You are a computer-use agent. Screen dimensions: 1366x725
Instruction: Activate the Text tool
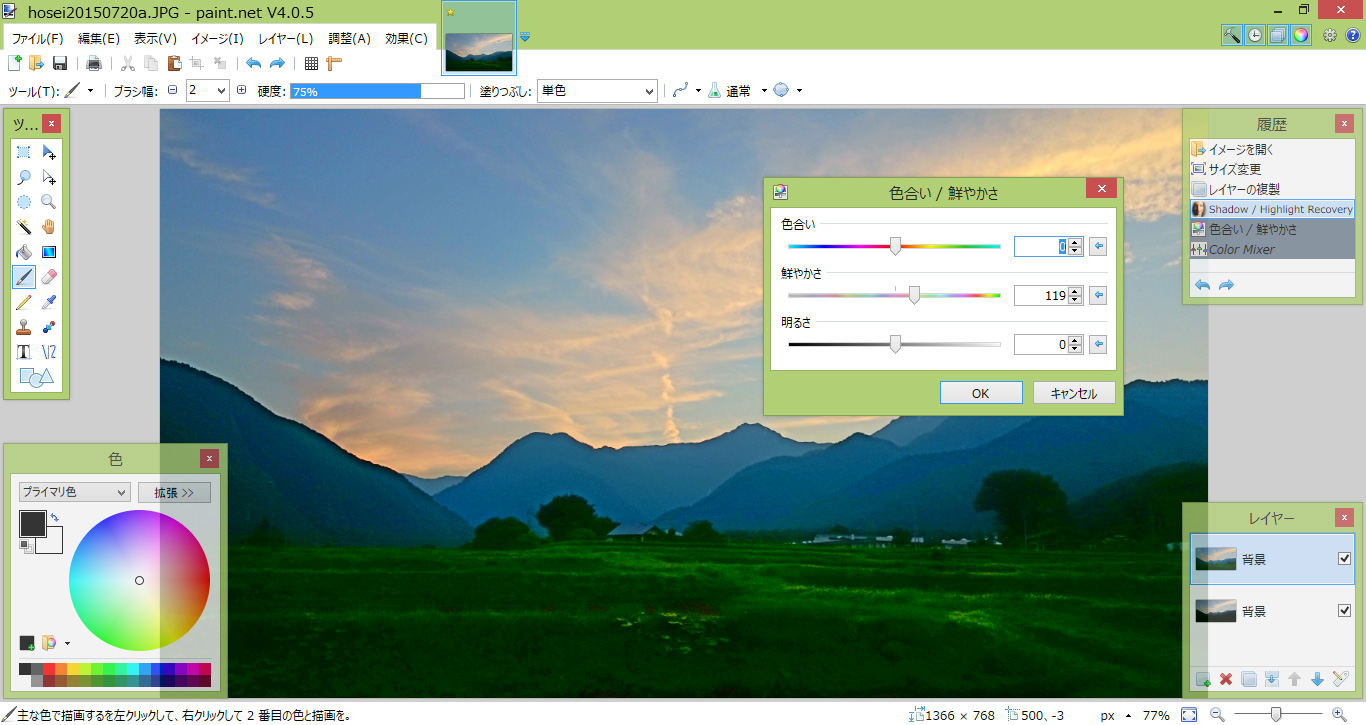pyautogui.click(x=24, y=352)
